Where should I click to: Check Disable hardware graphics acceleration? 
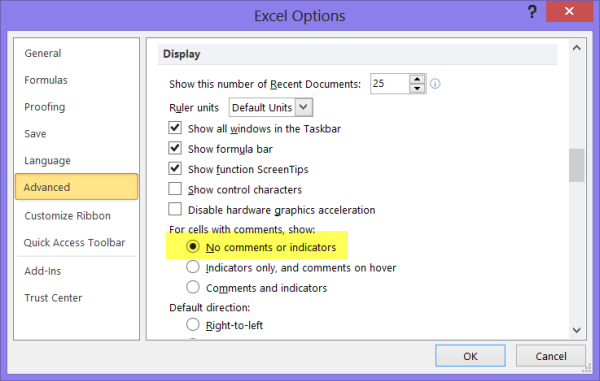click(x=175, y=209)
